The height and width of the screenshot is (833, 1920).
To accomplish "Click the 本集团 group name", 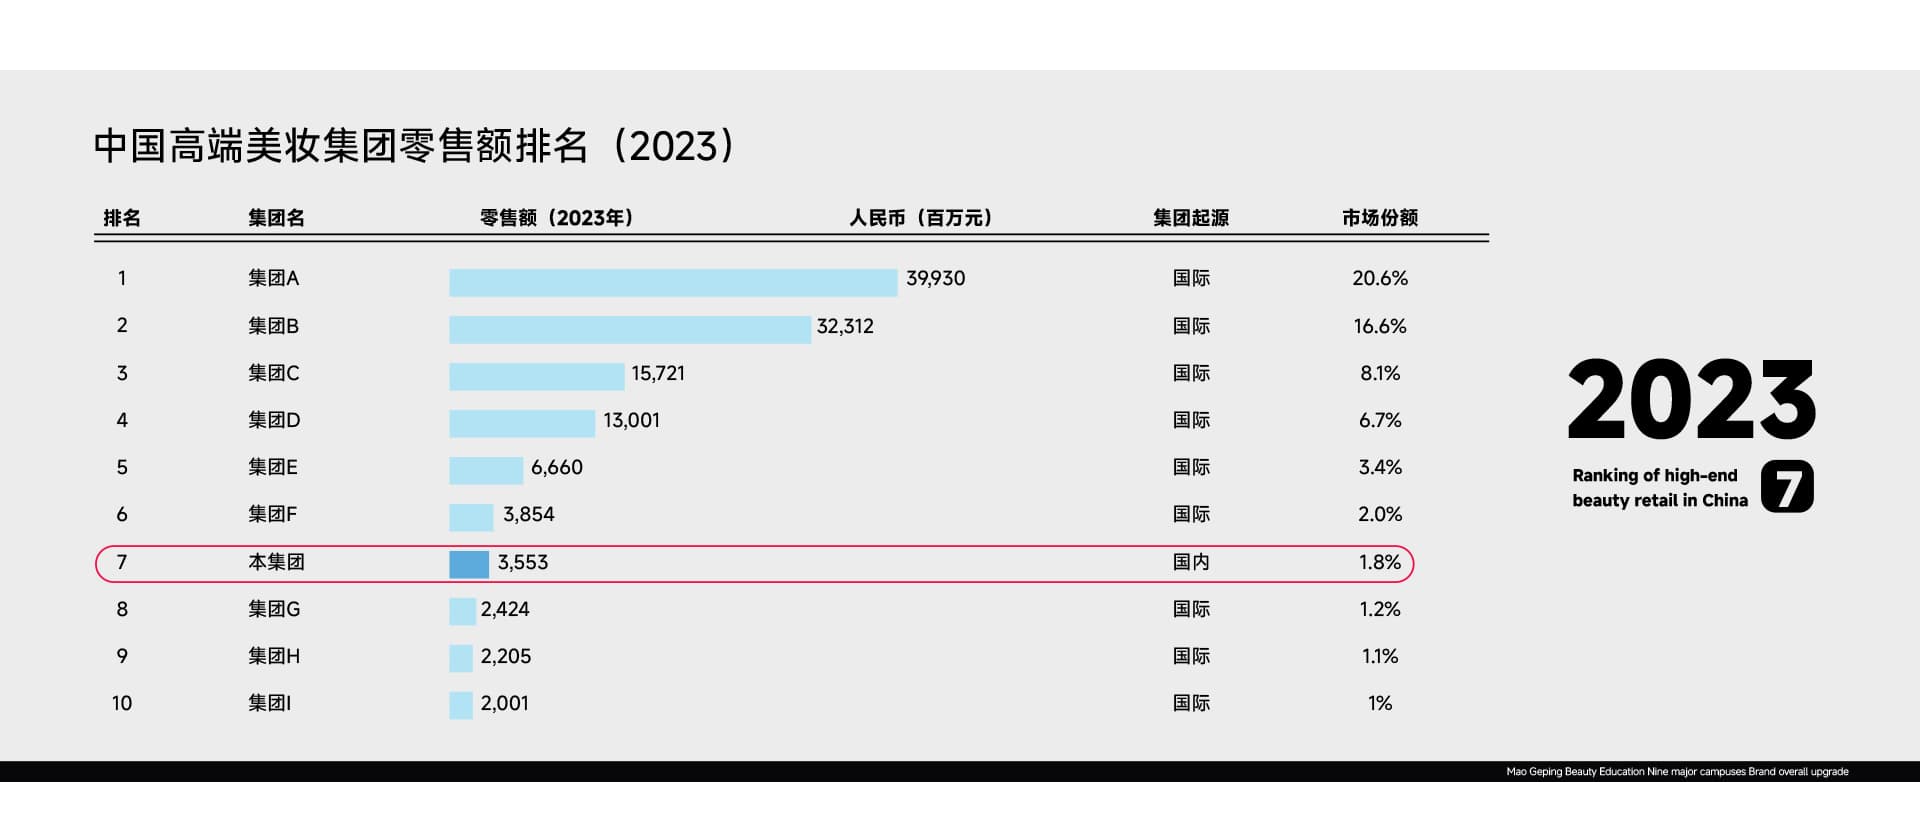I will point(276,562).
